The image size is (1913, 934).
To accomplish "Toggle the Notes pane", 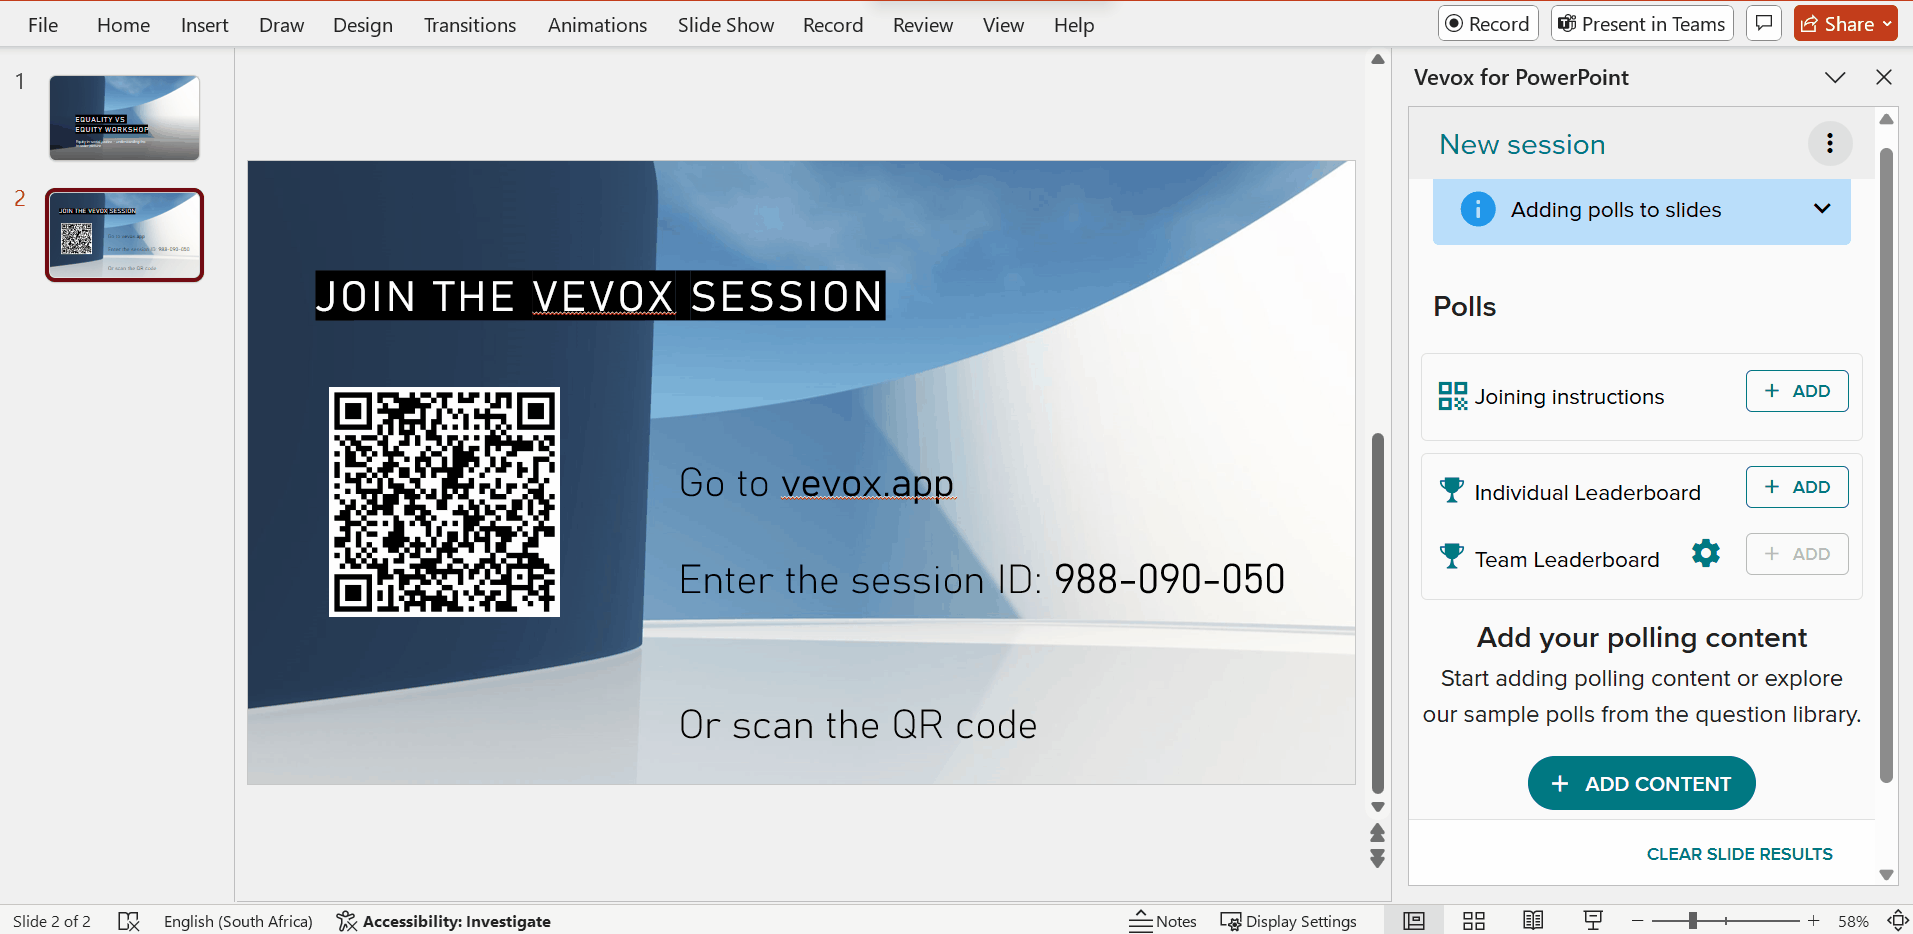I will 1163,921.
